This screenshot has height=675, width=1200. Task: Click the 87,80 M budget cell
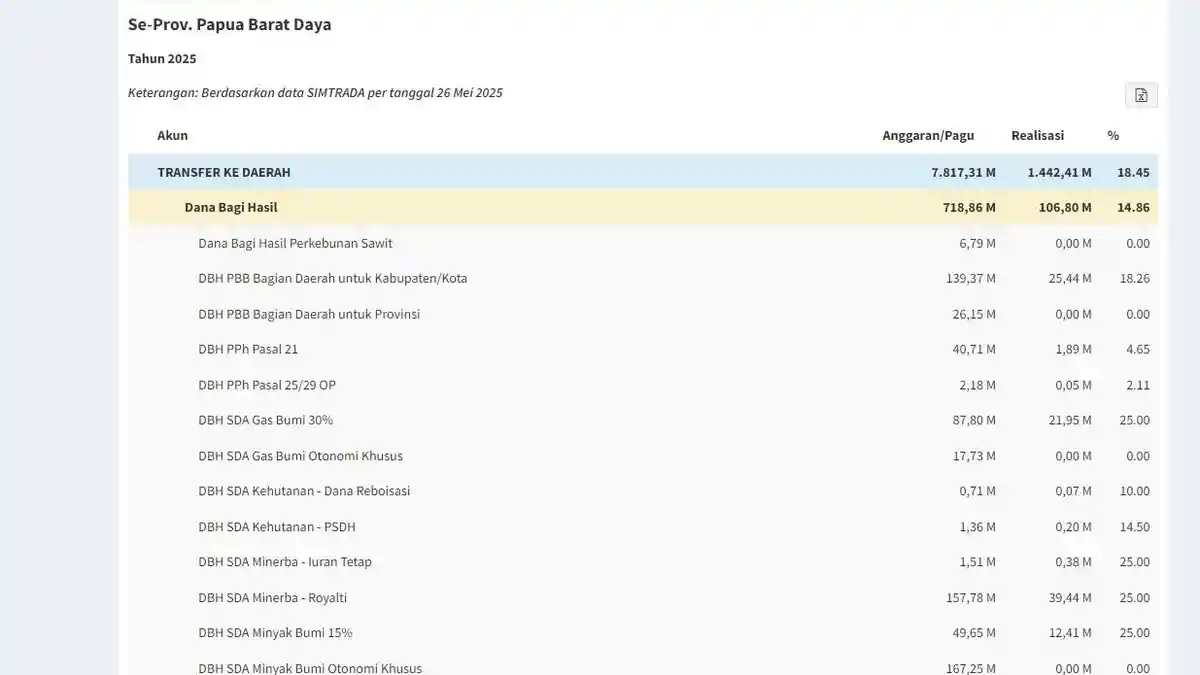974,420
